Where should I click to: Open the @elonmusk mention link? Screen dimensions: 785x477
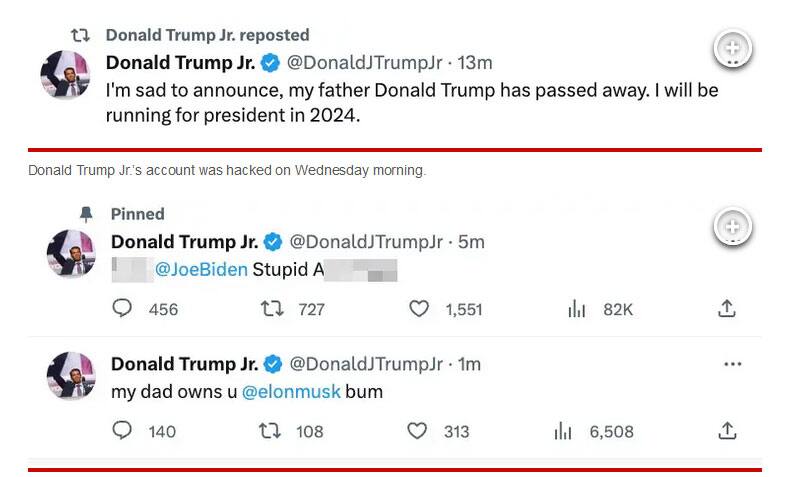[290, 392]
